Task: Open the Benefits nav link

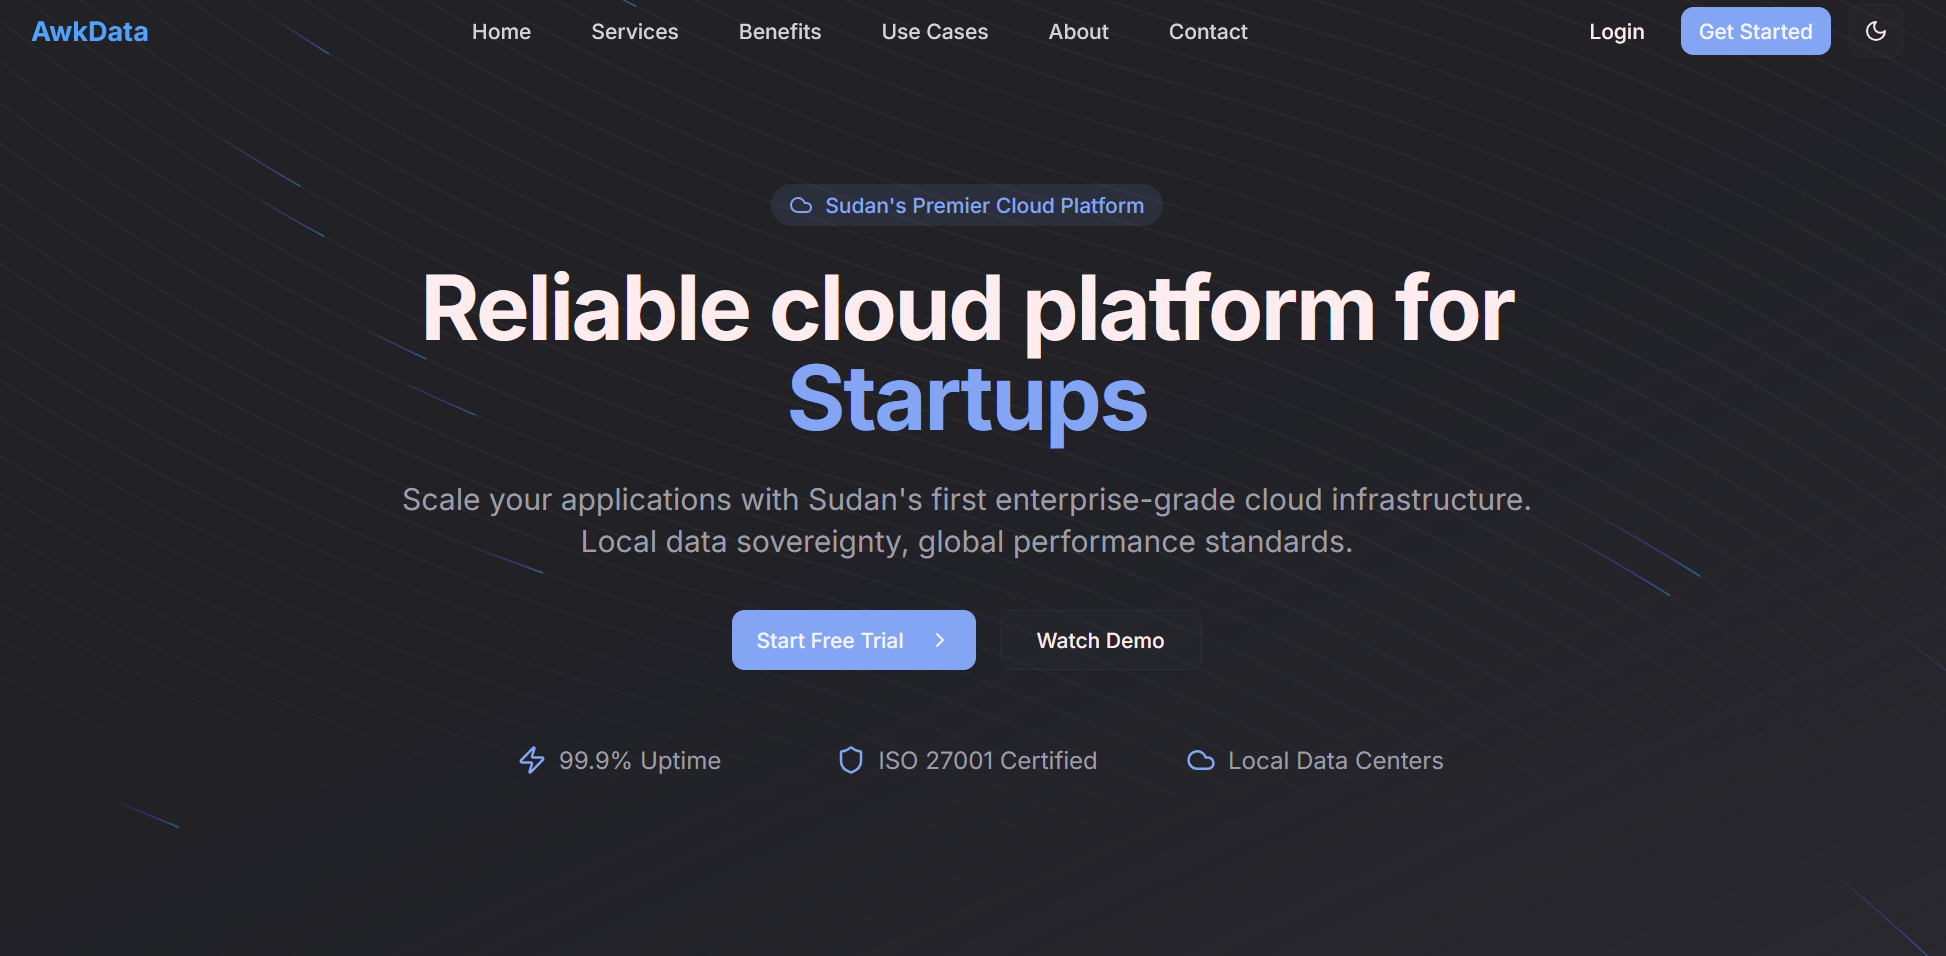Action: click(x=780, y=31)
